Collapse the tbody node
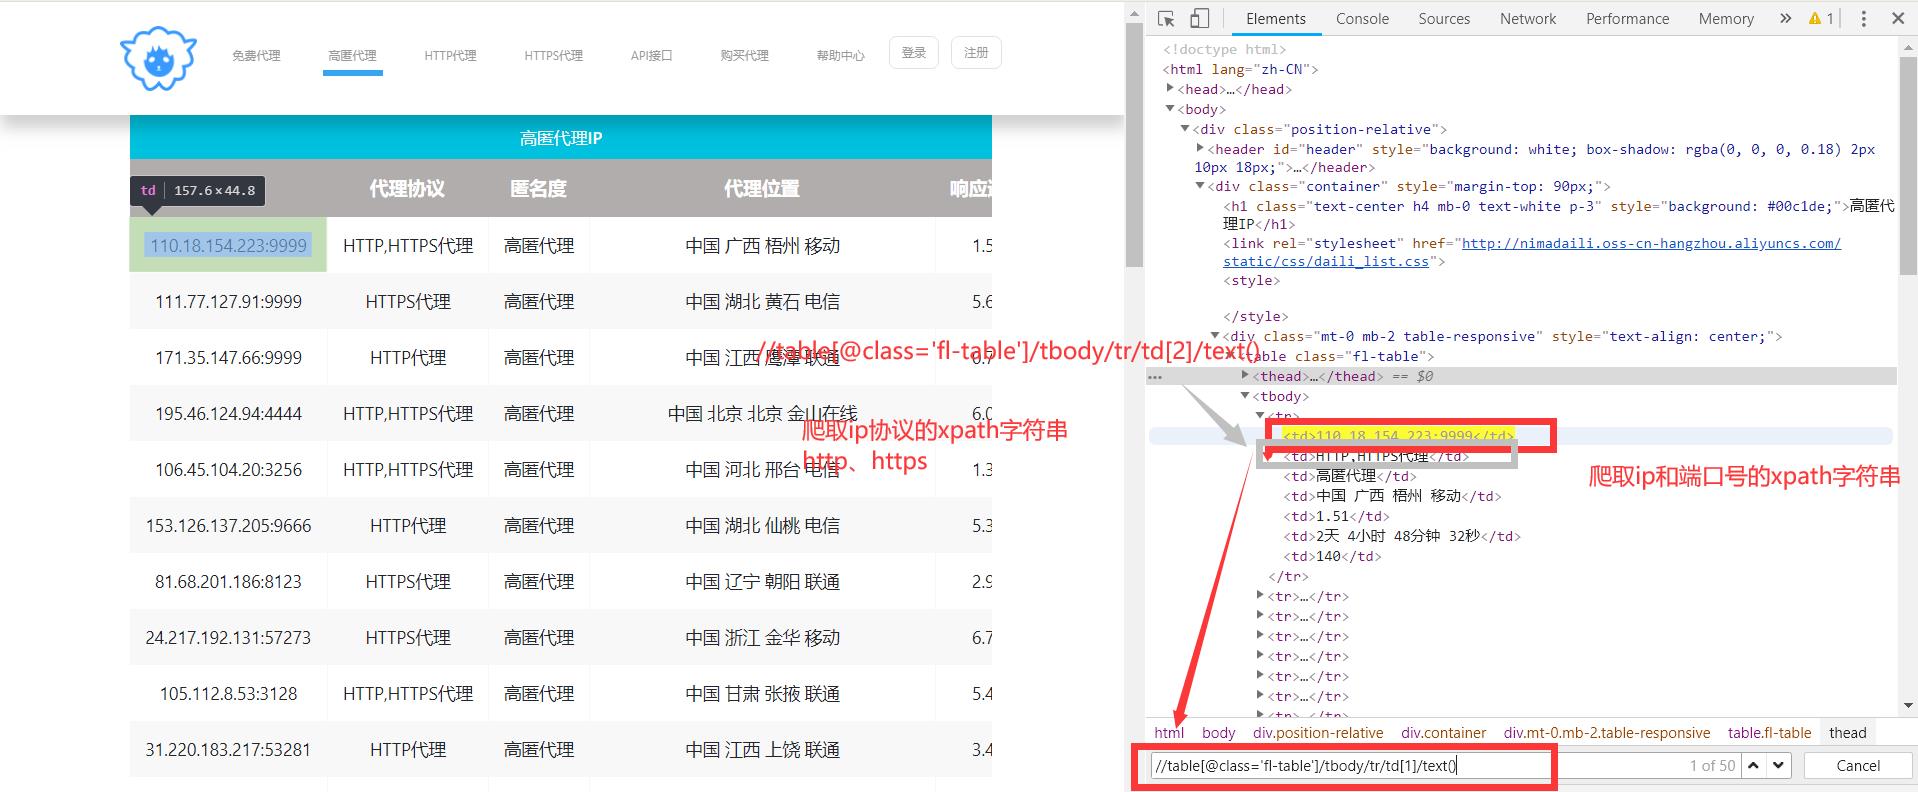The image size is (1918, 792). click(x=1245, y=396)
